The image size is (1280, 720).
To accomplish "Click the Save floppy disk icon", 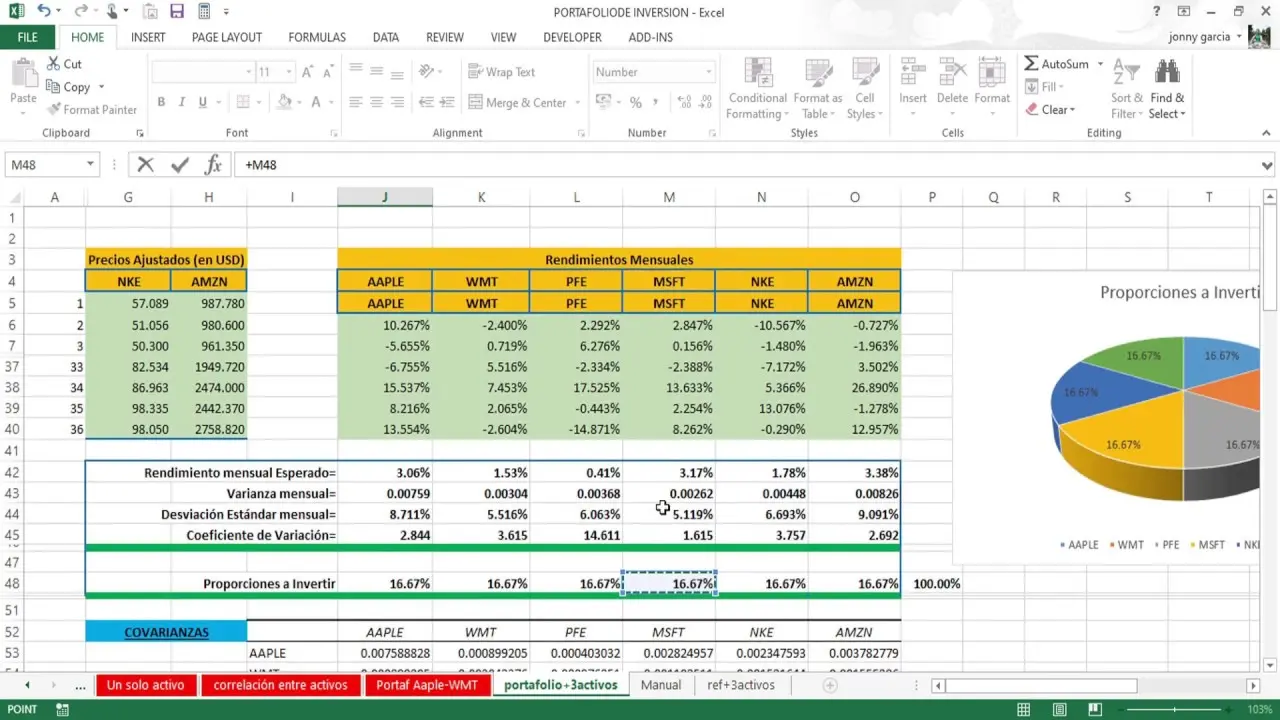I will [177, 11].
